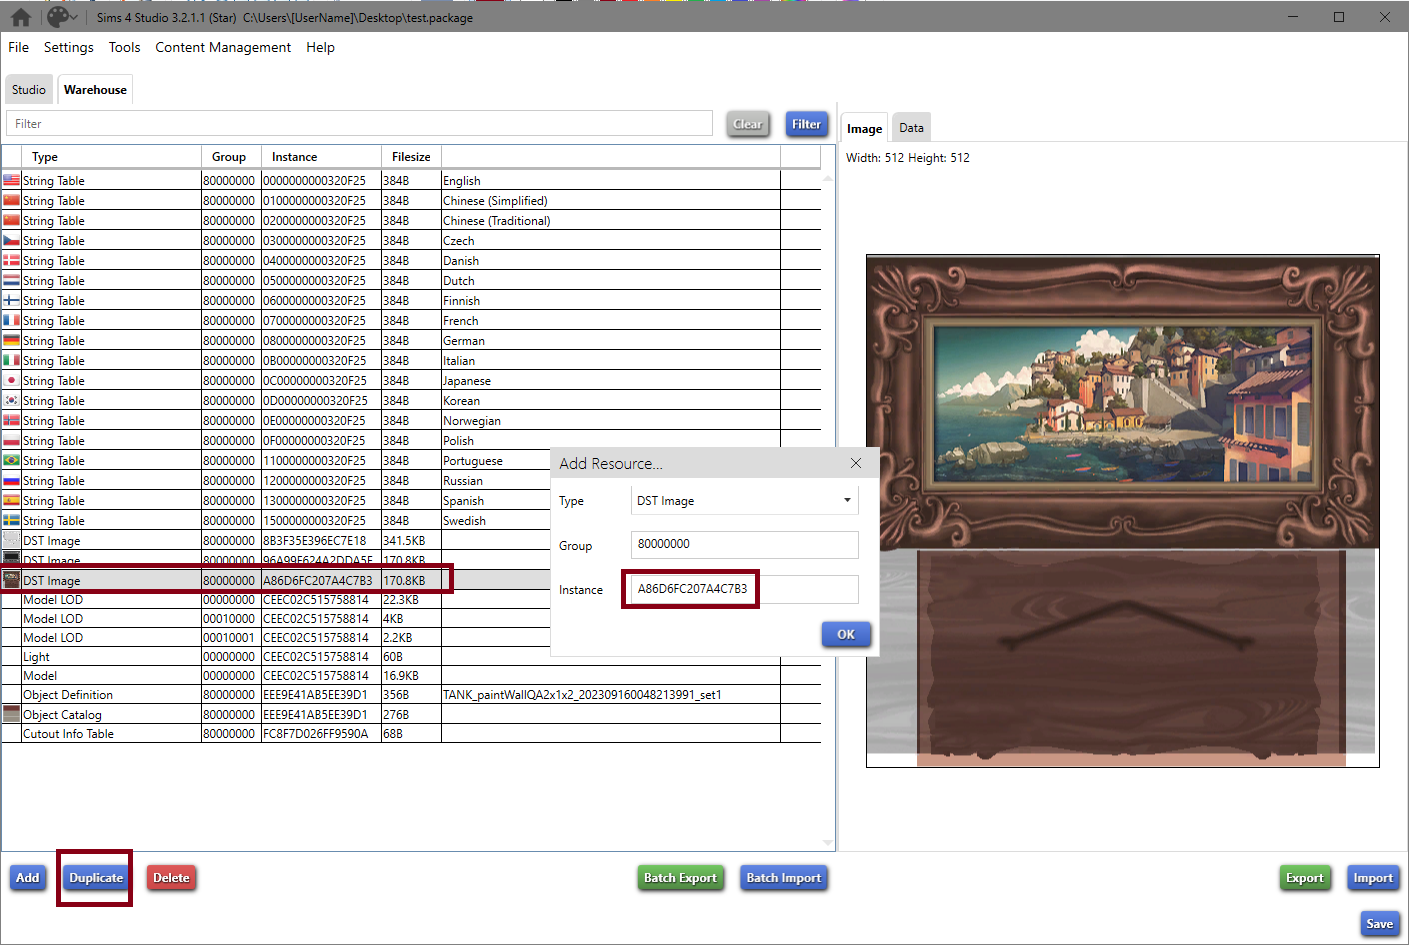Select the Model row sized 16.9KB
1409x945 pixels.
[411, 676]
